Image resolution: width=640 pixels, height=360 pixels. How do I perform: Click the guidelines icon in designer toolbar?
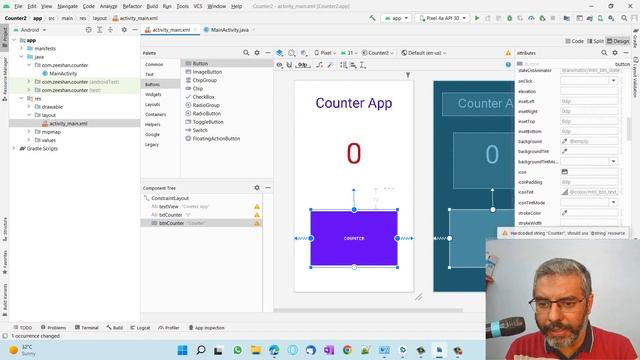point(362,65)
